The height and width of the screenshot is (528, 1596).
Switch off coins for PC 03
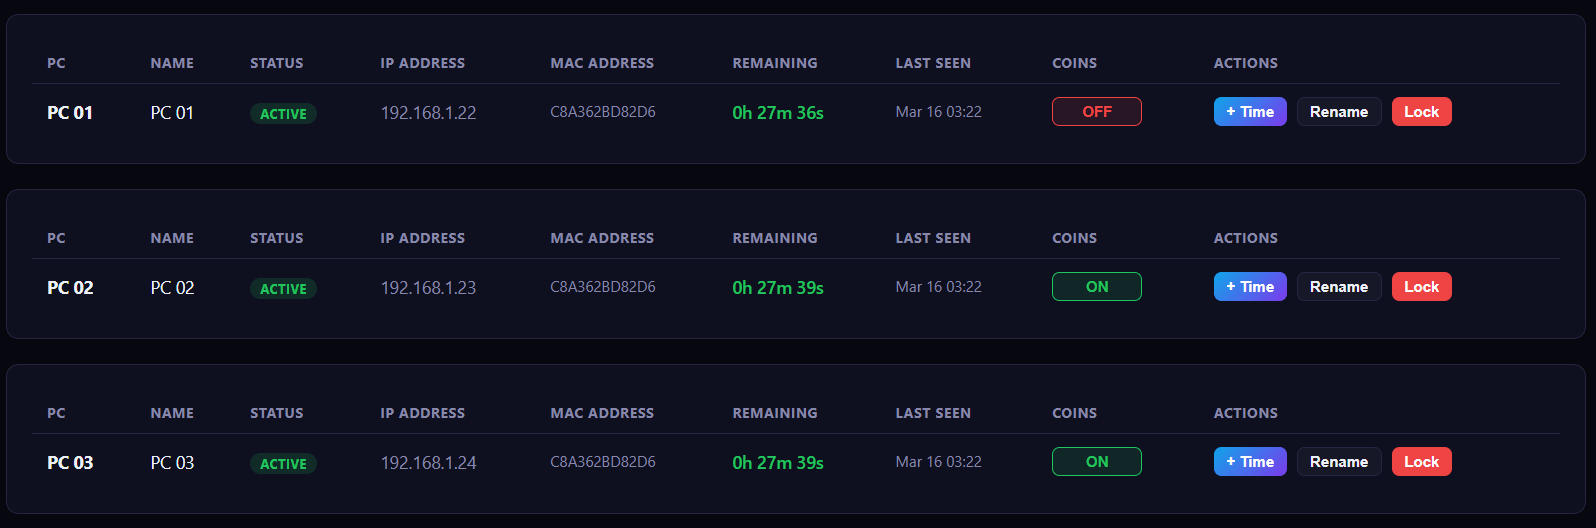1096,462
